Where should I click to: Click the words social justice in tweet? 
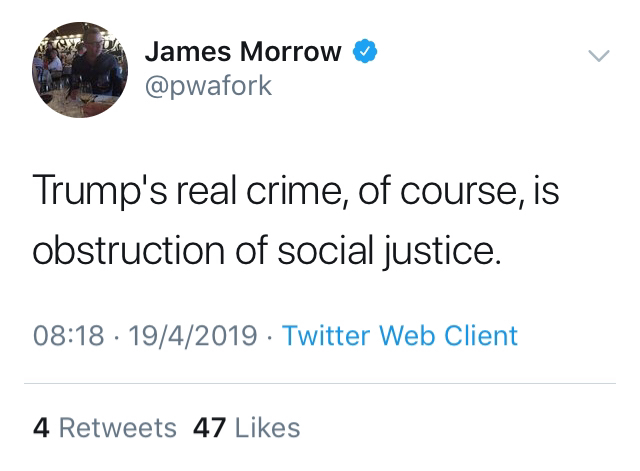coord(389,251)
